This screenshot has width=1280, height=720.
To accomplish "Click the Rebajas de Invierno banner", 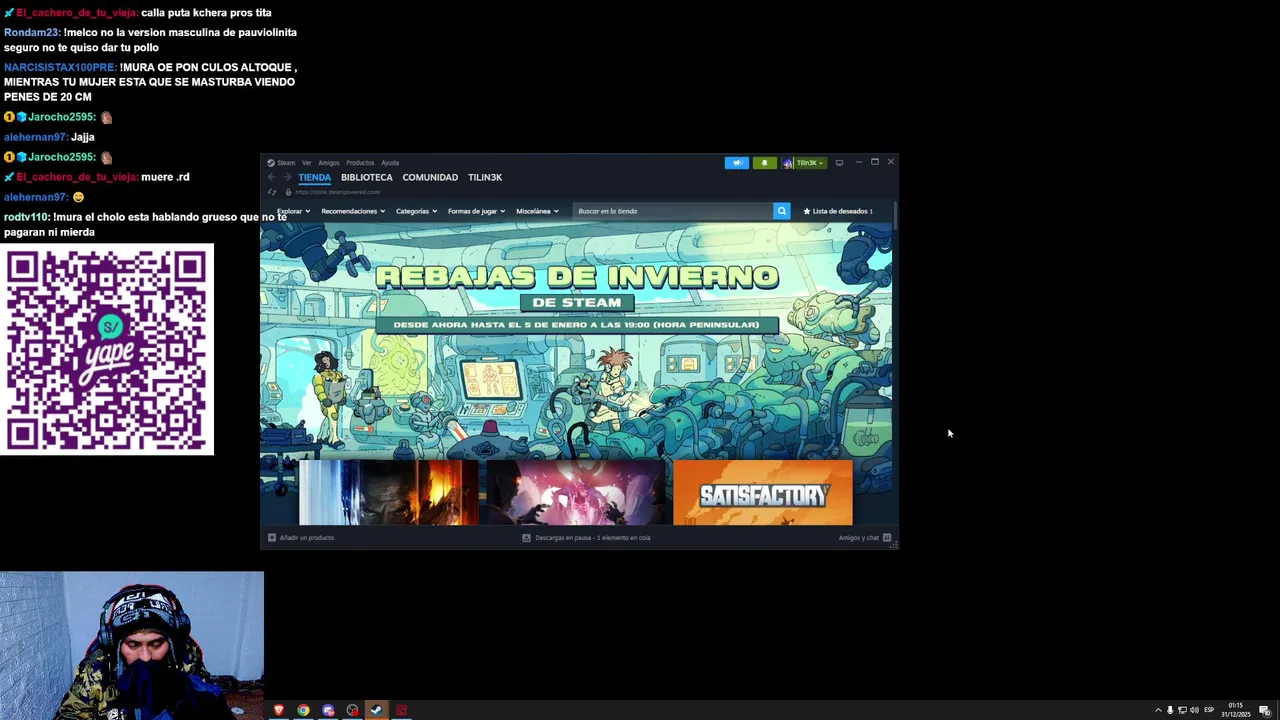I will coord(576,340).
